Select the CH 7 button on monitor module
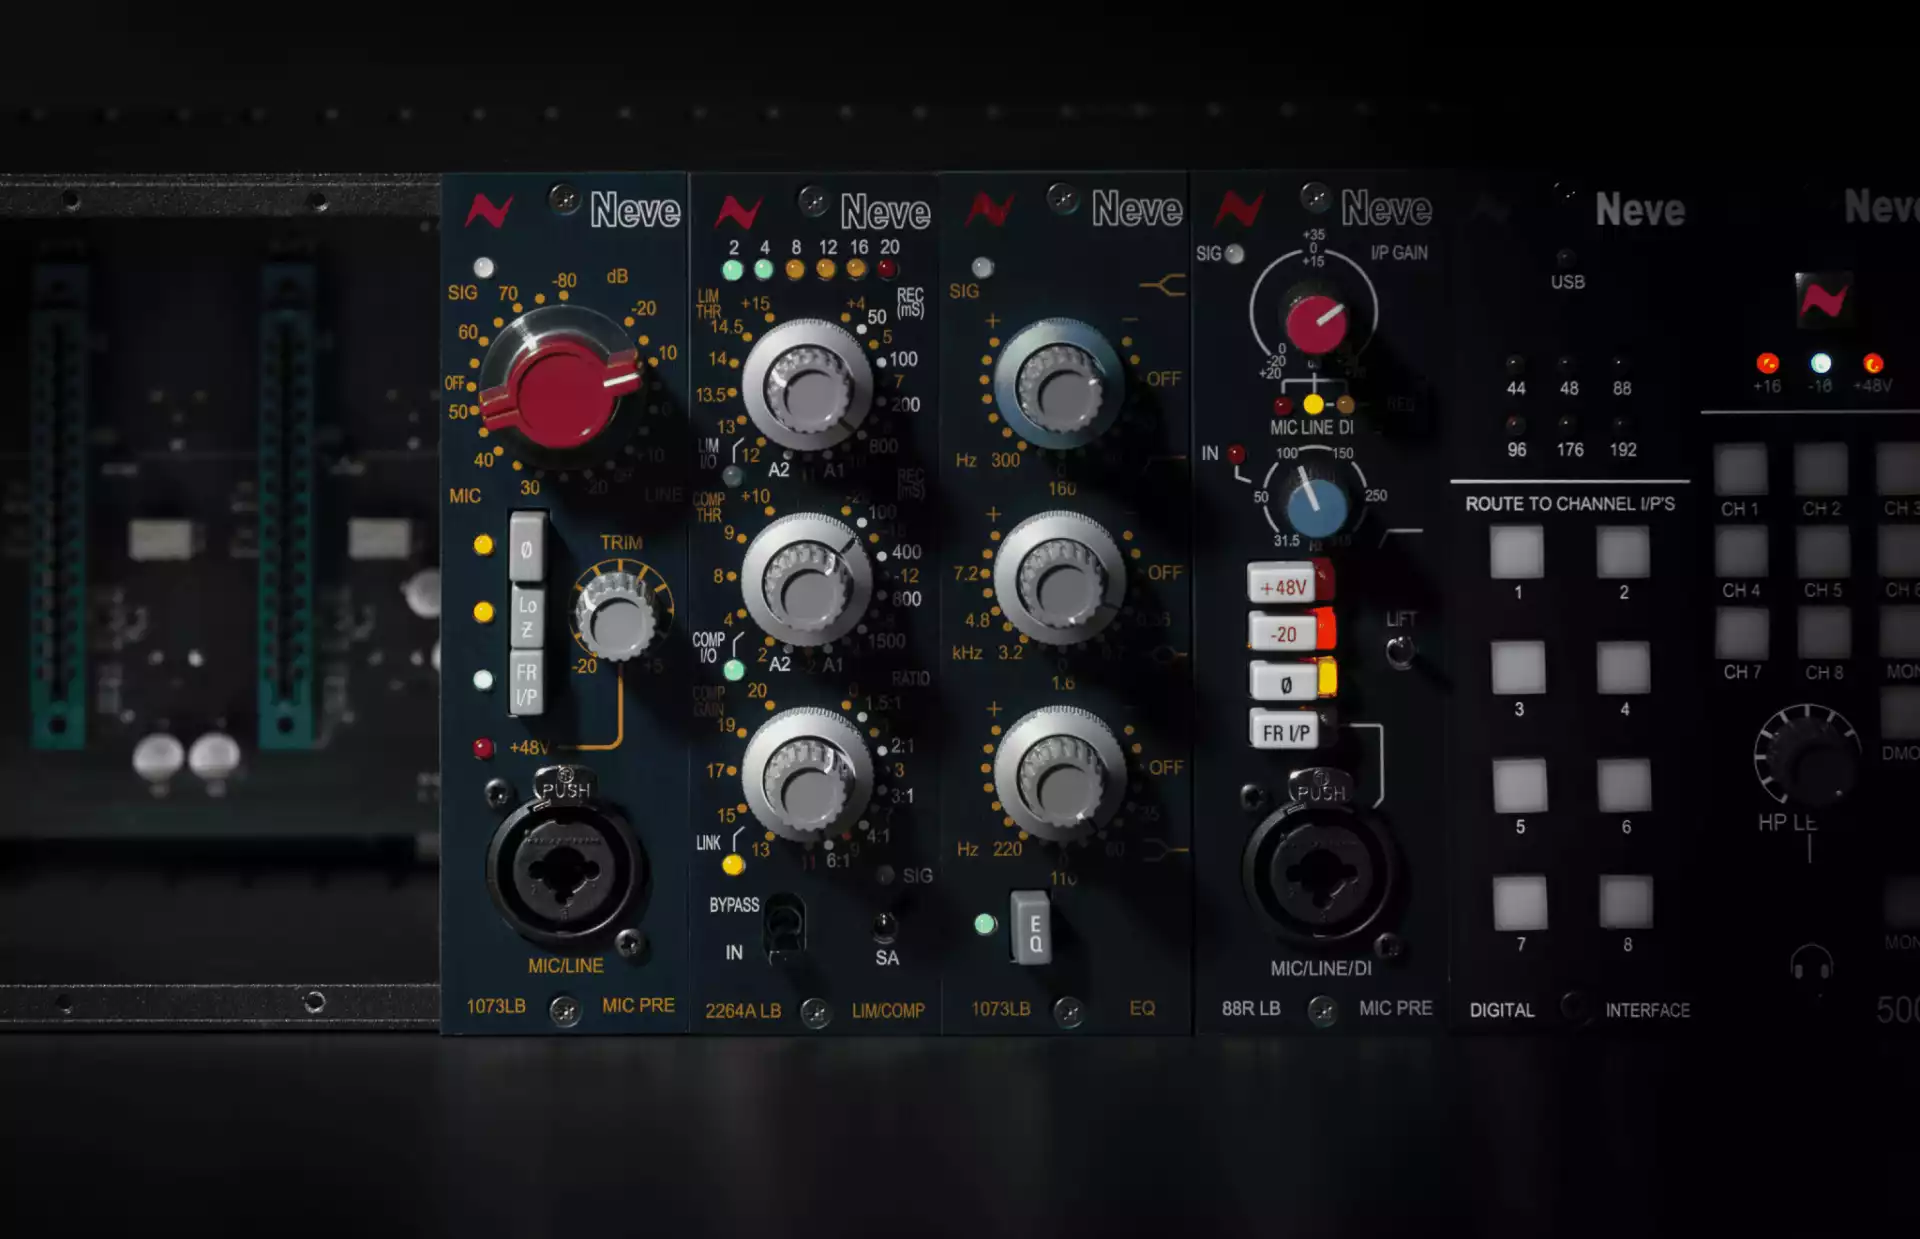The width and height of the screenshot is (1920, 1239). (x=1742, y=633)
